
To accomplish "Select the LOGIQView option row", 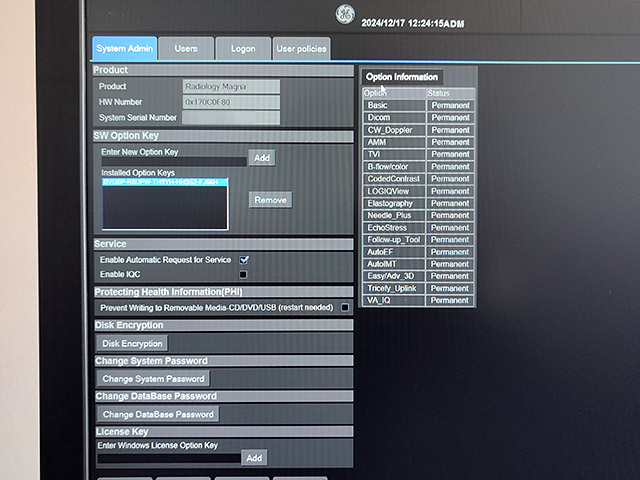I will (x=418, y=191).
